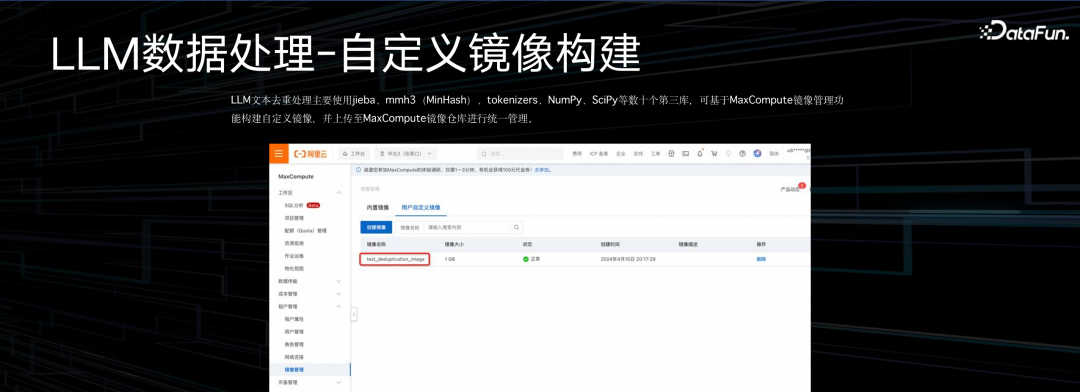Open 租户属性 in the sidebar

click(293, 319)
